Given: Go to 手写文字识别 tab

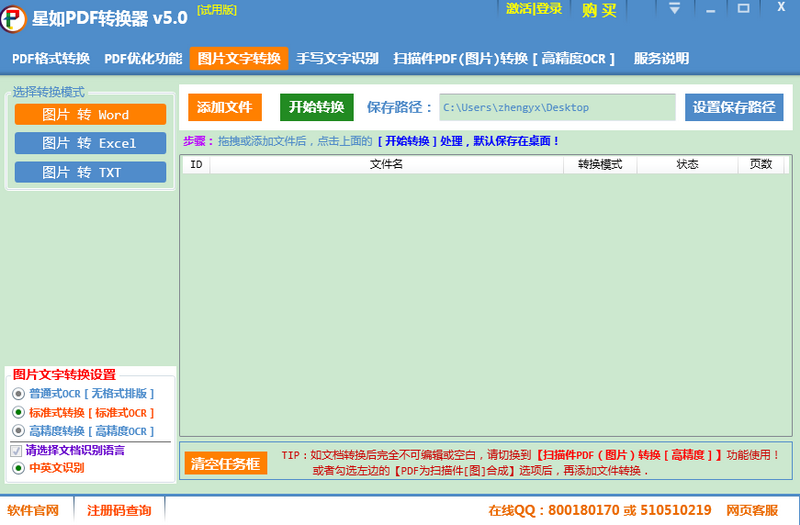Looking at the screenshot, I should click(x=337, y=59).
